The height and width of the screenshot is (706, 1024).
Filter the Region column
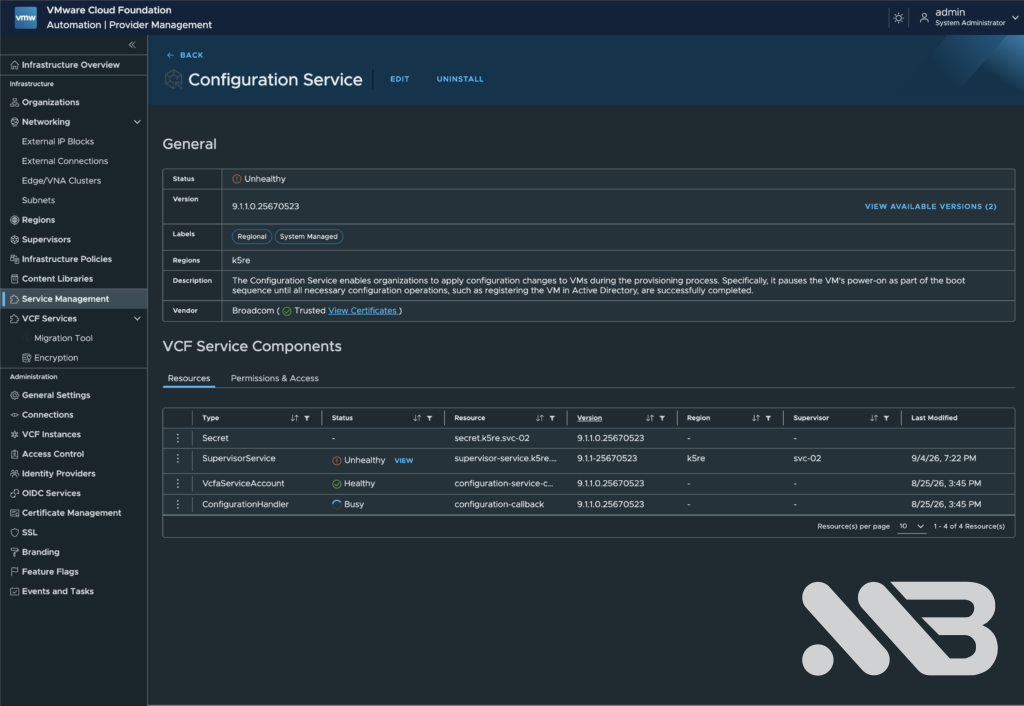click(x=769, y=418)
